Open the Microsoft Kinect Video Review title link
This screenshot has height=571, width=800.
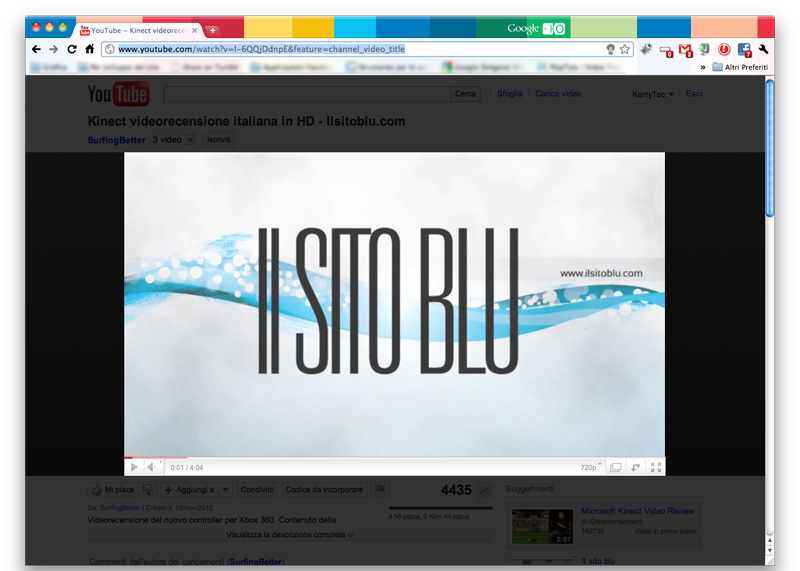[x=637, y=511]
